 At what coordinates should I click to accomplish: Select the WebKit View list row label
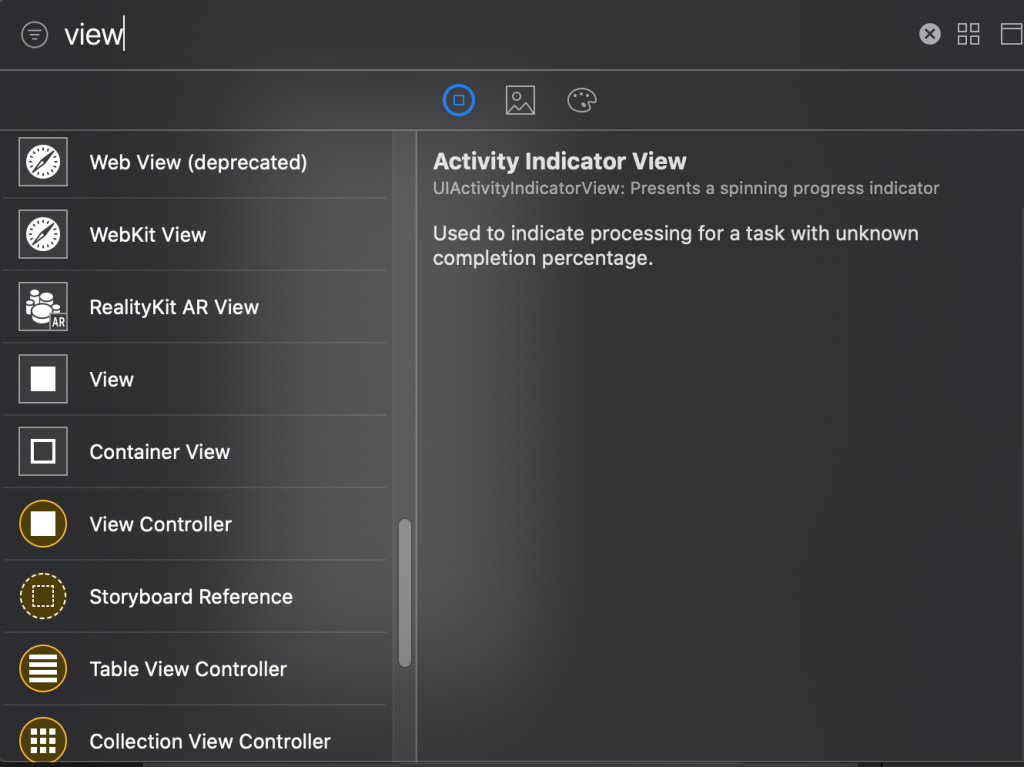[148, 235]
